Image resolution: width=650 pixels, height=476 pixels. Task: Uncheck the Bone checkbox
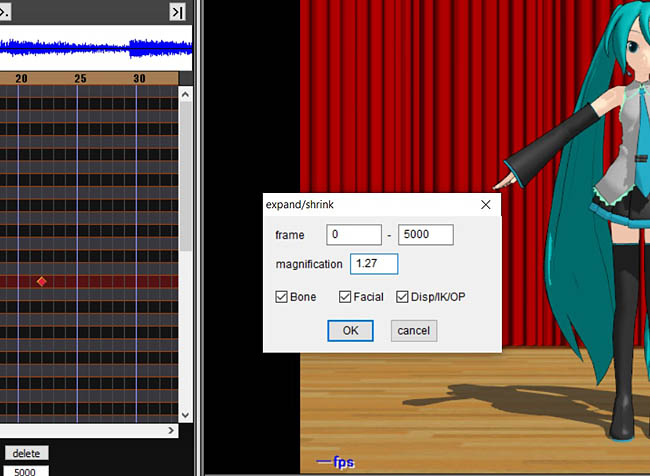(281, 296)
